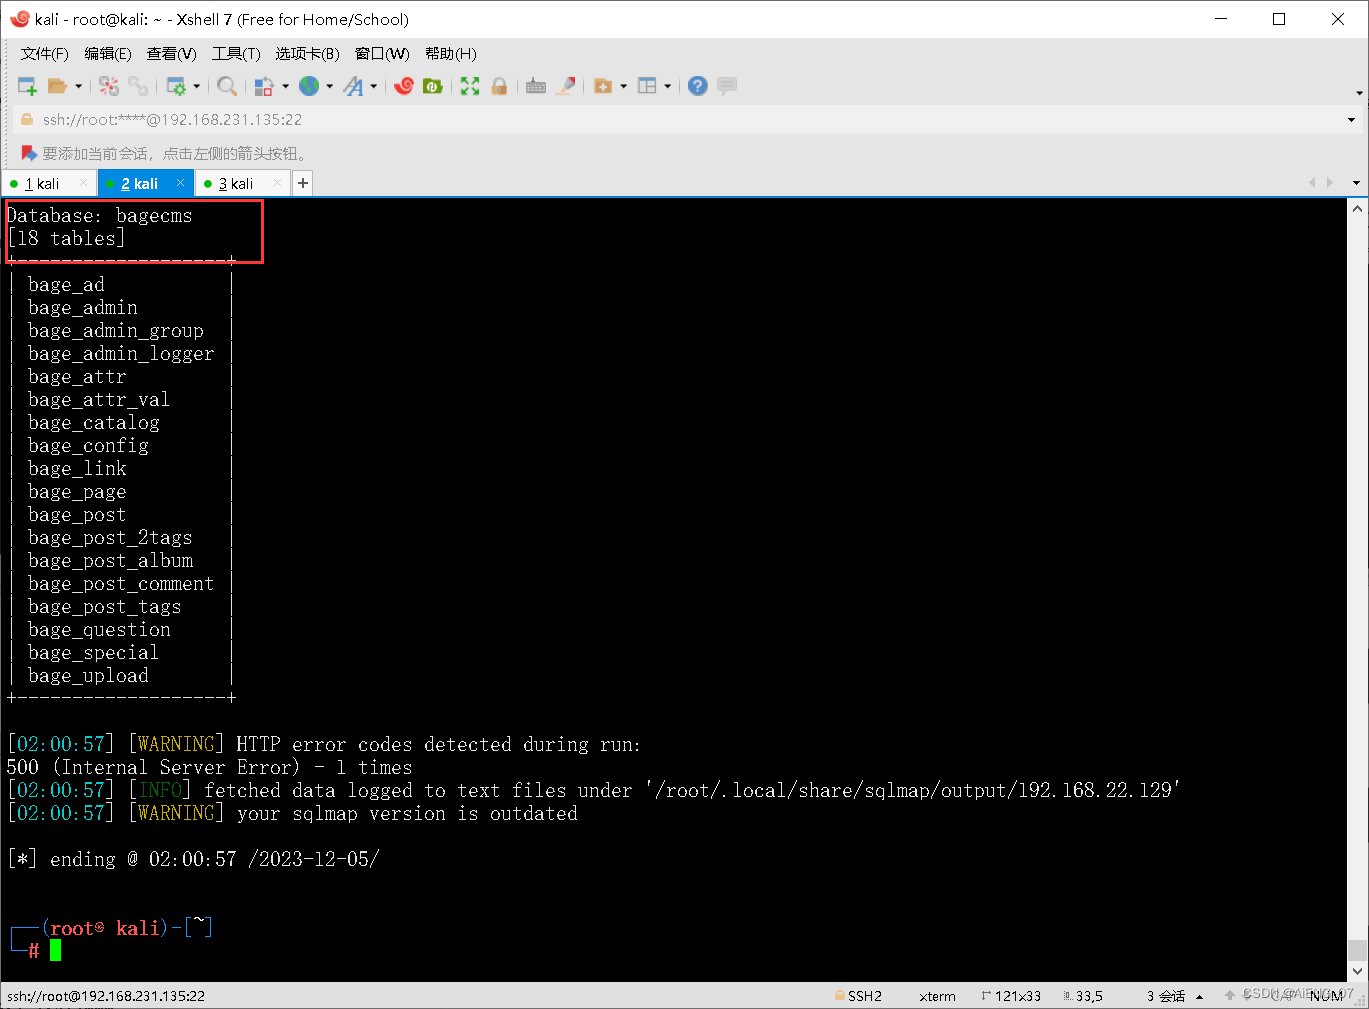Open the tab list dropdown arrow

coord(1356,183)
